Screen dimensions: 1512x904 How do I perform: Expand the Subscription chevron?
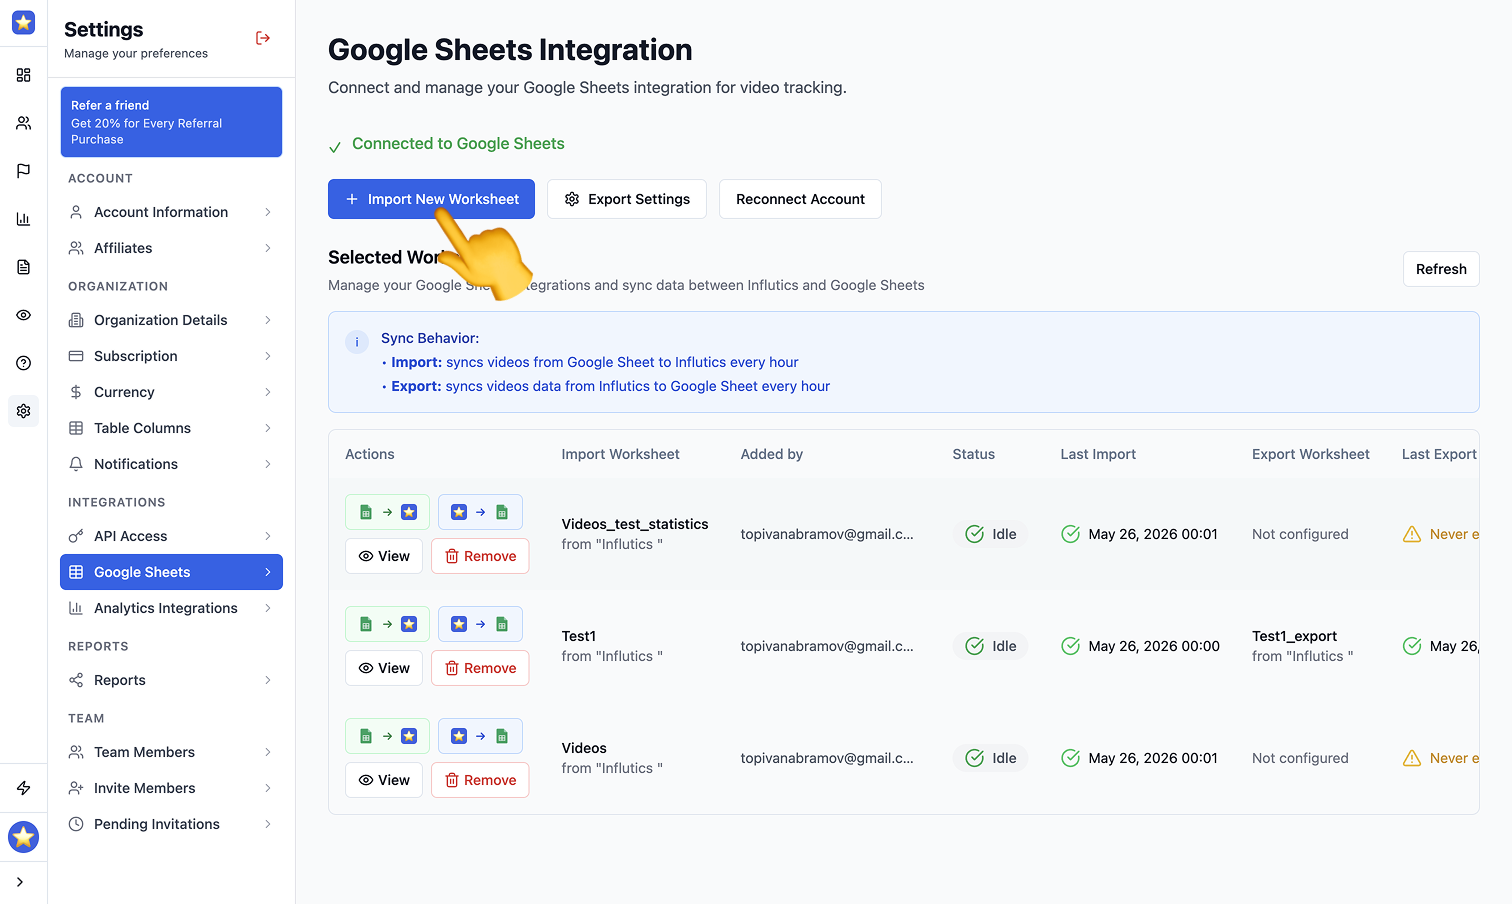point(268,356)
